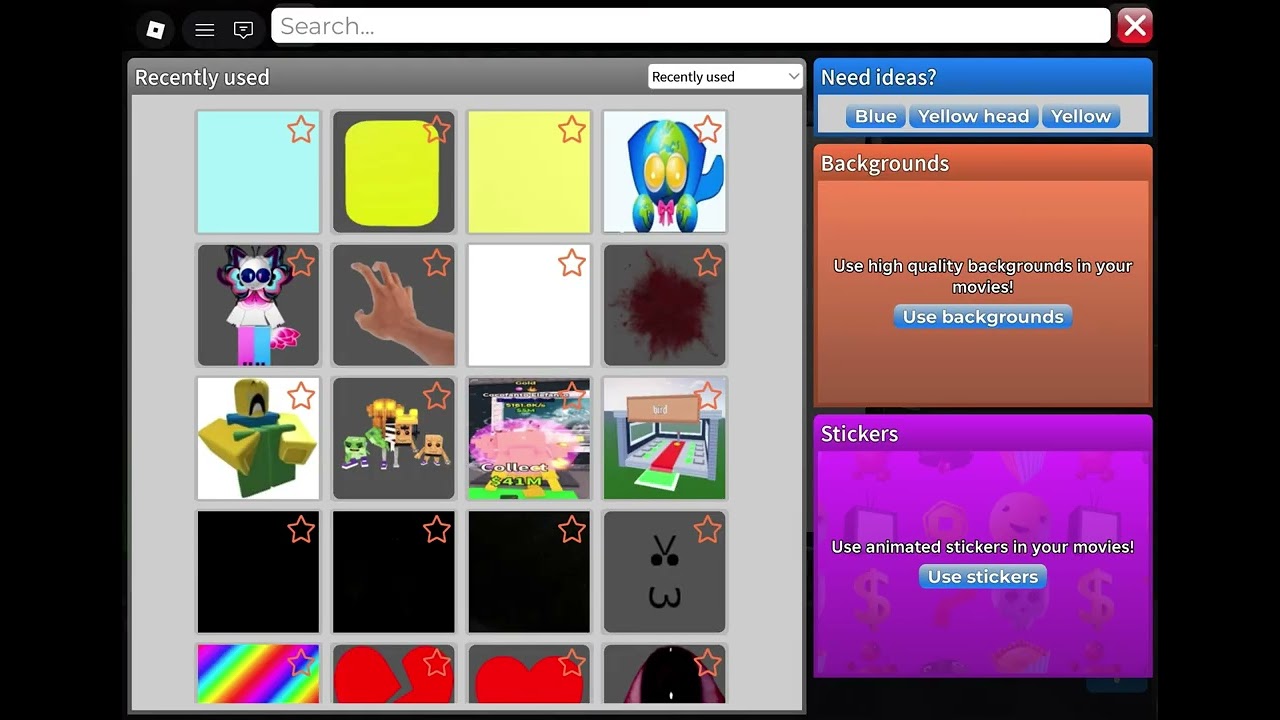Star the plain white square image

coord(572,263)
